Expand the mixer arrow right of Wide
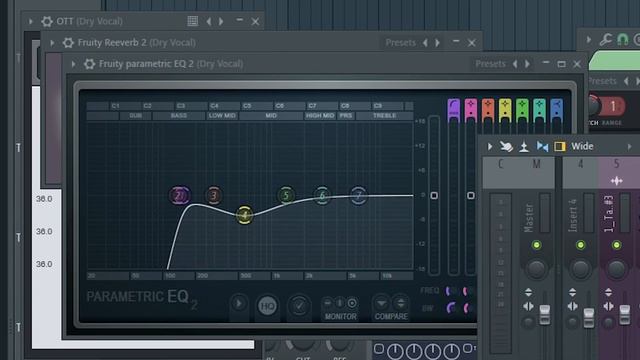The image size is (640, 360). click(x=629, y=146)
